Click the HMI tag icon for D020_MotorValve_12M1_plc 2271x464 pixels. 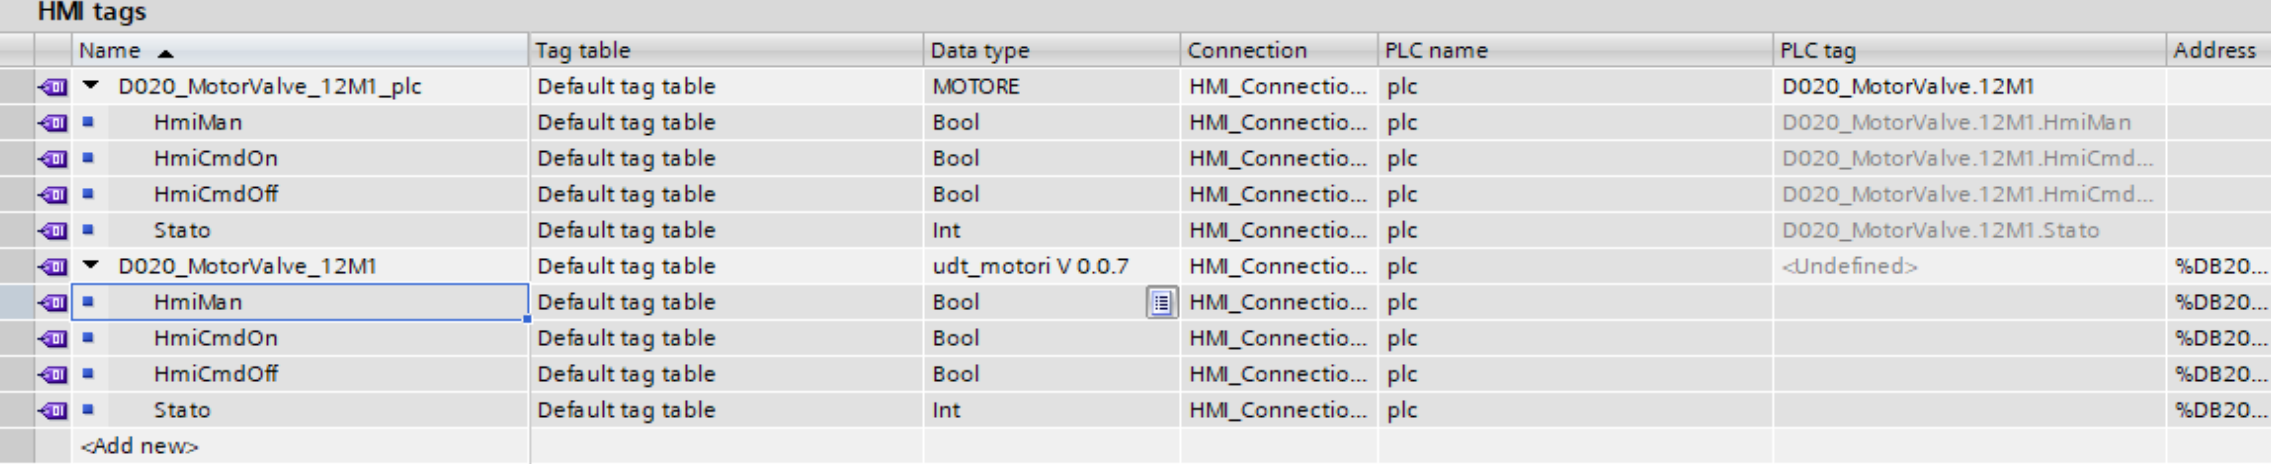point(52,87)
